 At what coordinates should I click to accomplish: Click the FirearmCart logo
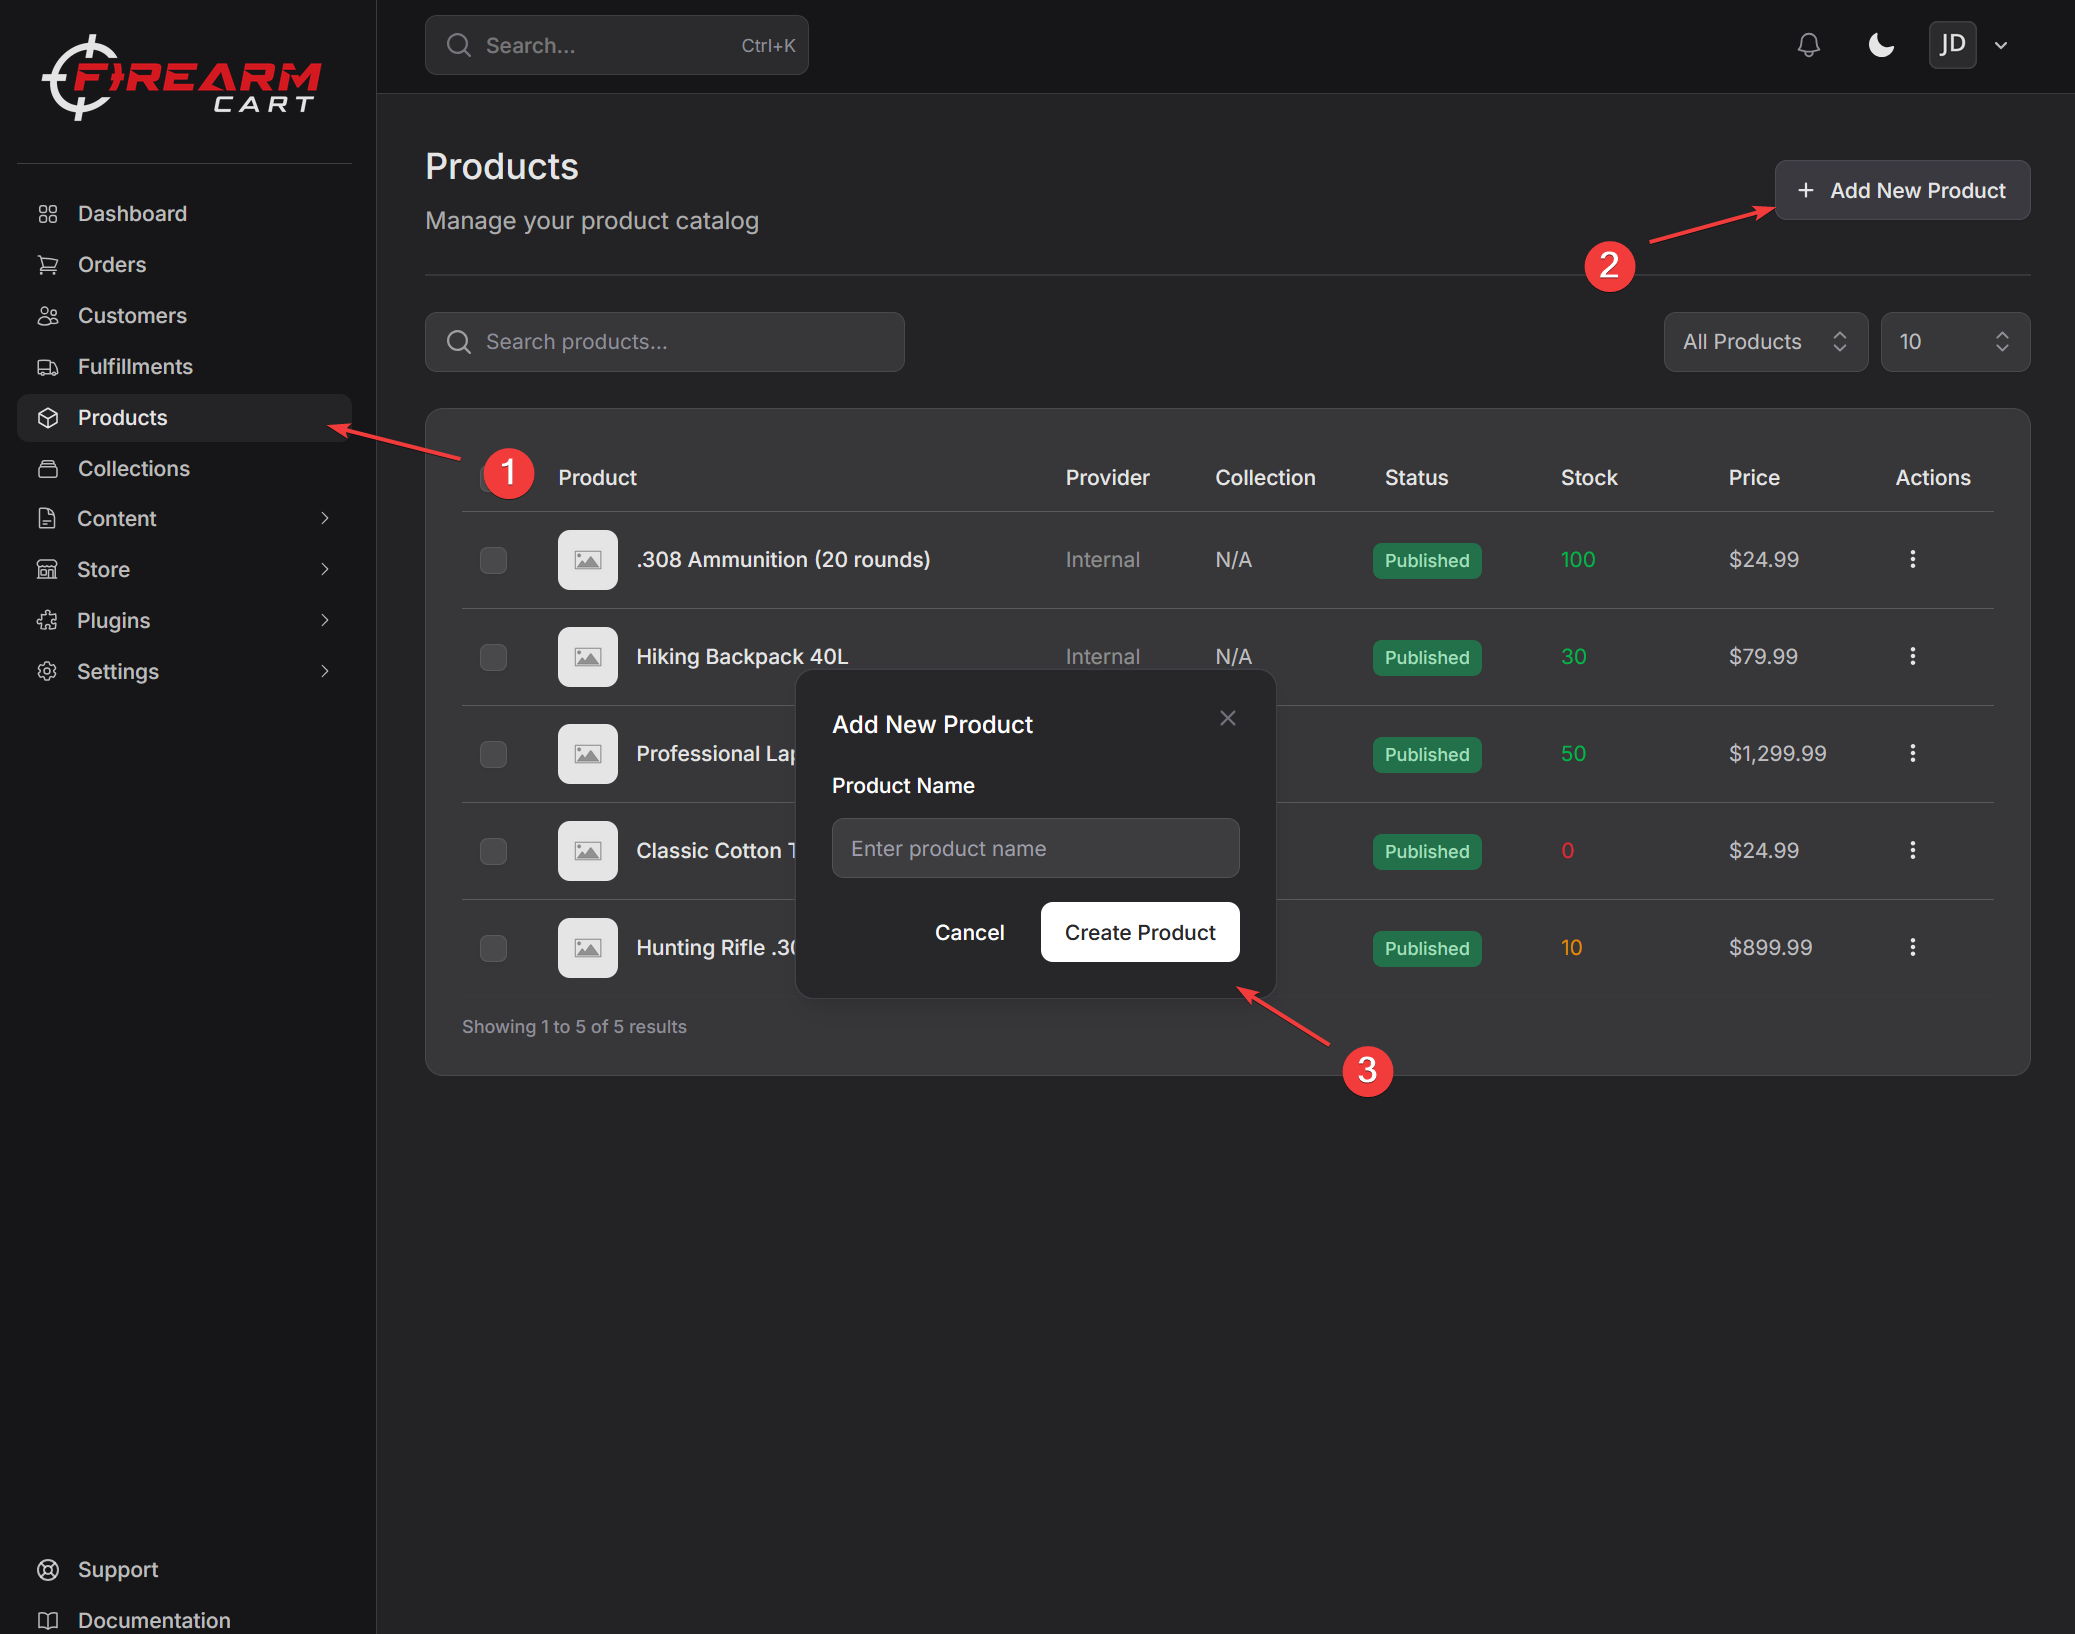181,78
